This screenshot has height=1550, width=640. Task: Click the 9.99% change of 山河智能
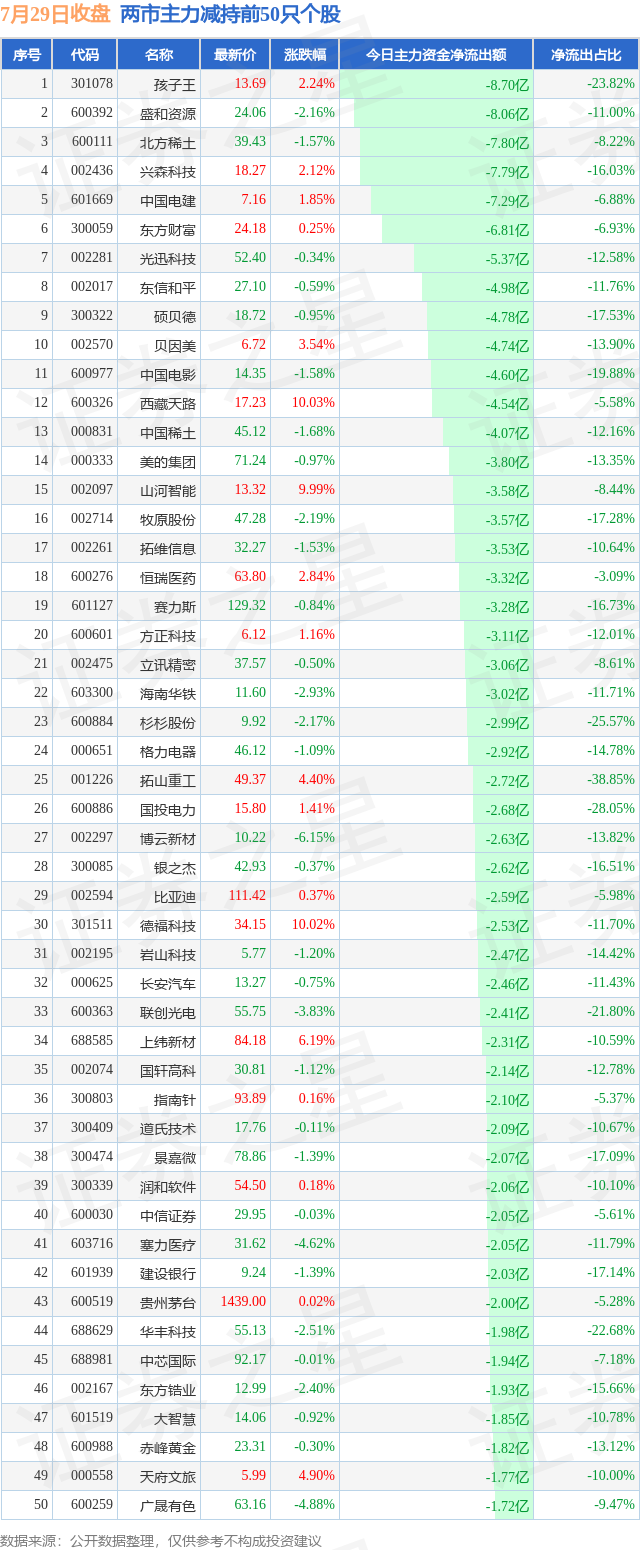click(316, 490)
